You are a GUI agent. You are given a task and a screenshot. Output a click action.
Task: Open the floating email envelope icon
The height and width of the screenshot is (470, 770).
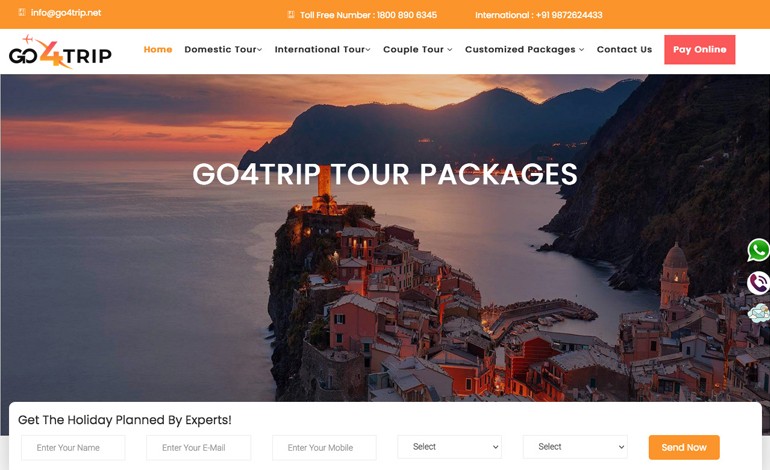759,313
